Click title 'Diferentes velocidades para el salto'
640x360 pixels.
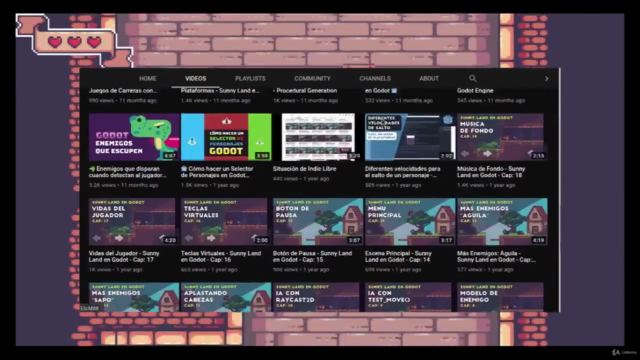(402, 172)
